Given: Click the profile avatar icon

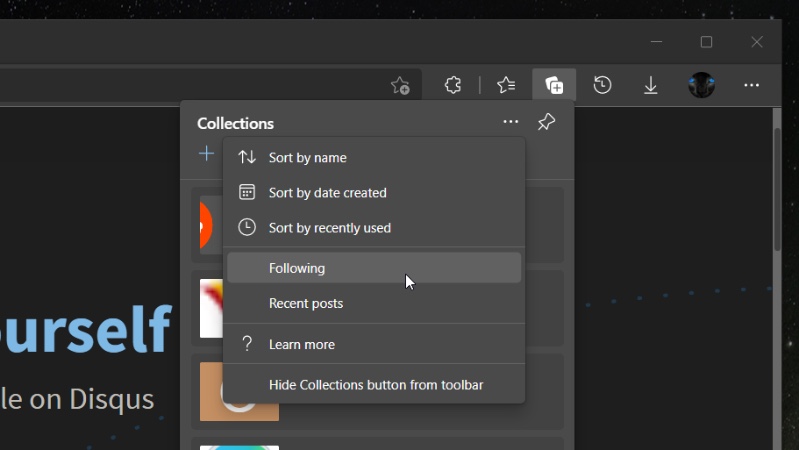Looking at the screenshot, I should click(x=701, y=86).
